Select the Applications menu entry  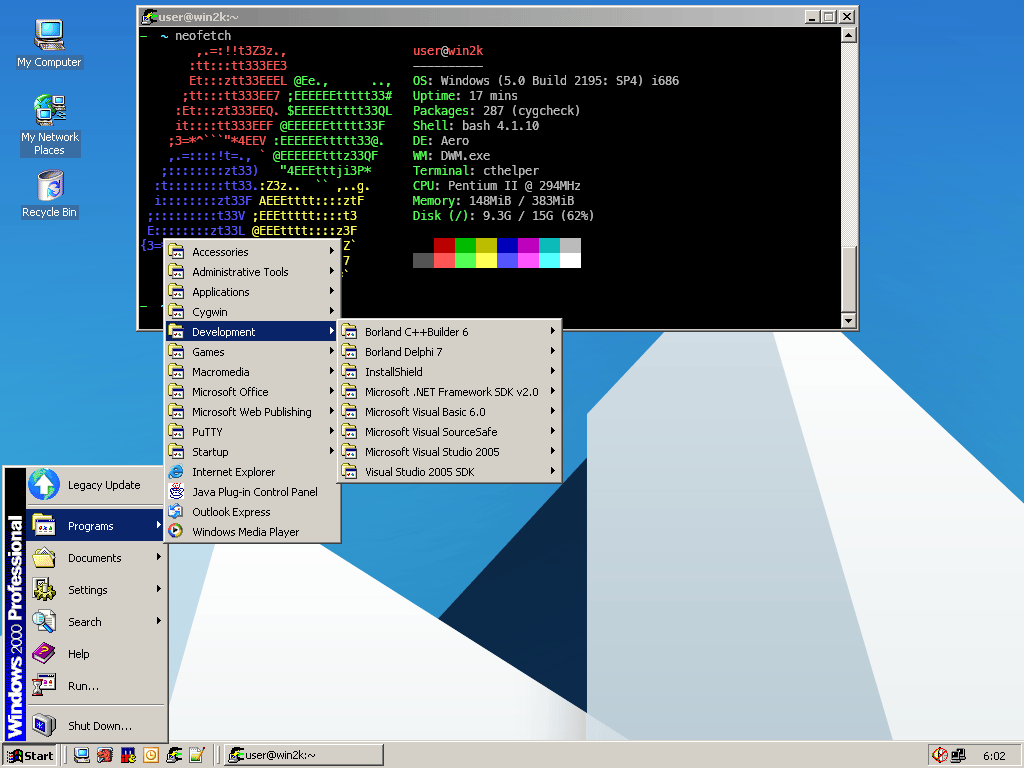(252, 291)
